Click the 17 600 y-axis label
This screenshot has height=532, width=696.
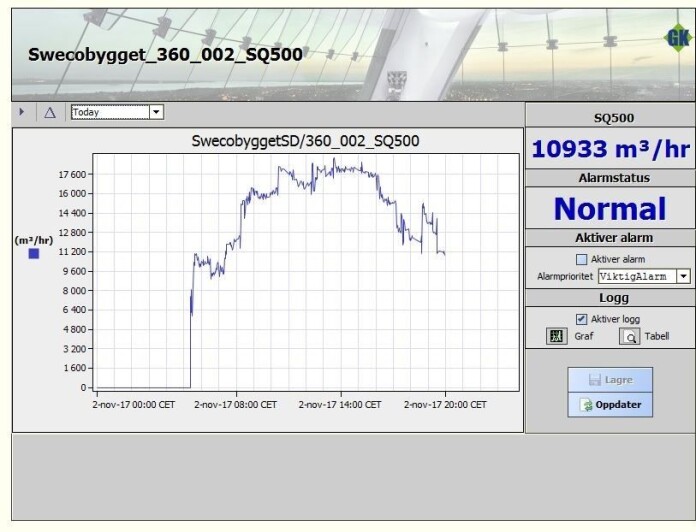point(72,174)
